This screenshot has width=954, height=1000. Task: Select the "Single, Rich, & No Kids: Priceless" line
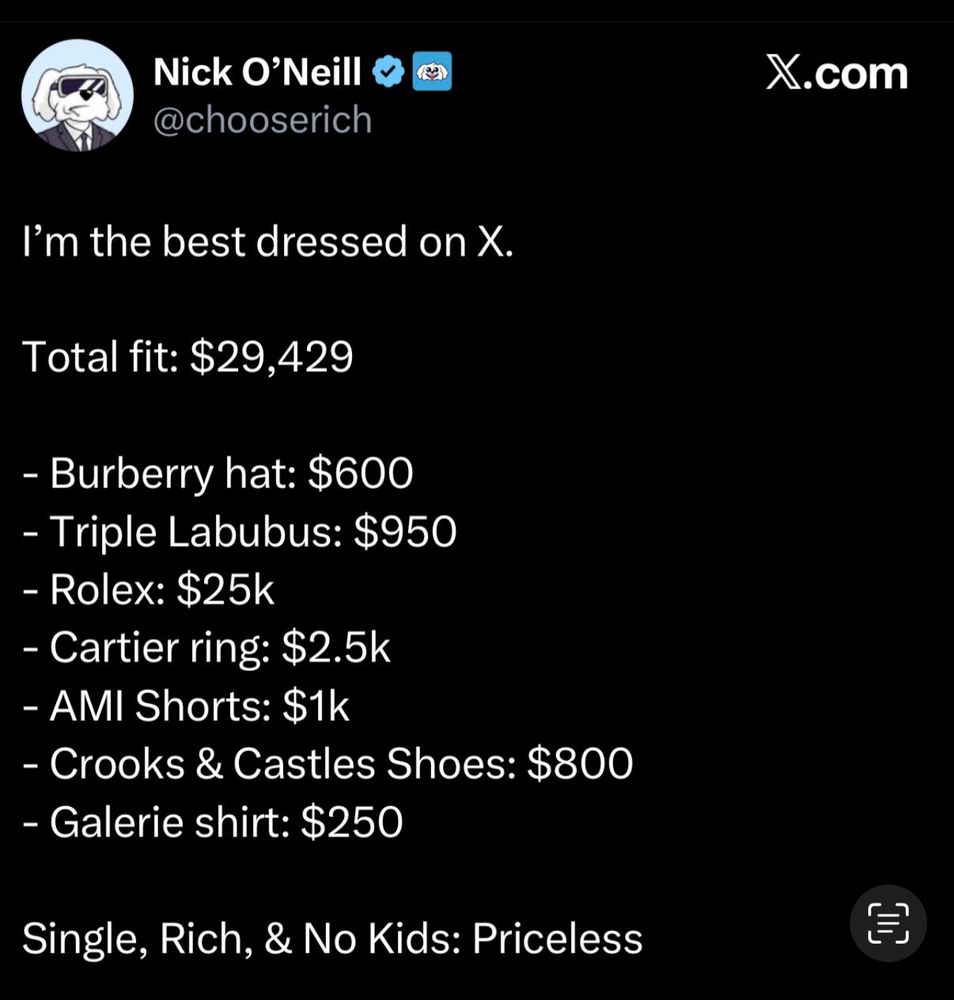tap(332, 938)
